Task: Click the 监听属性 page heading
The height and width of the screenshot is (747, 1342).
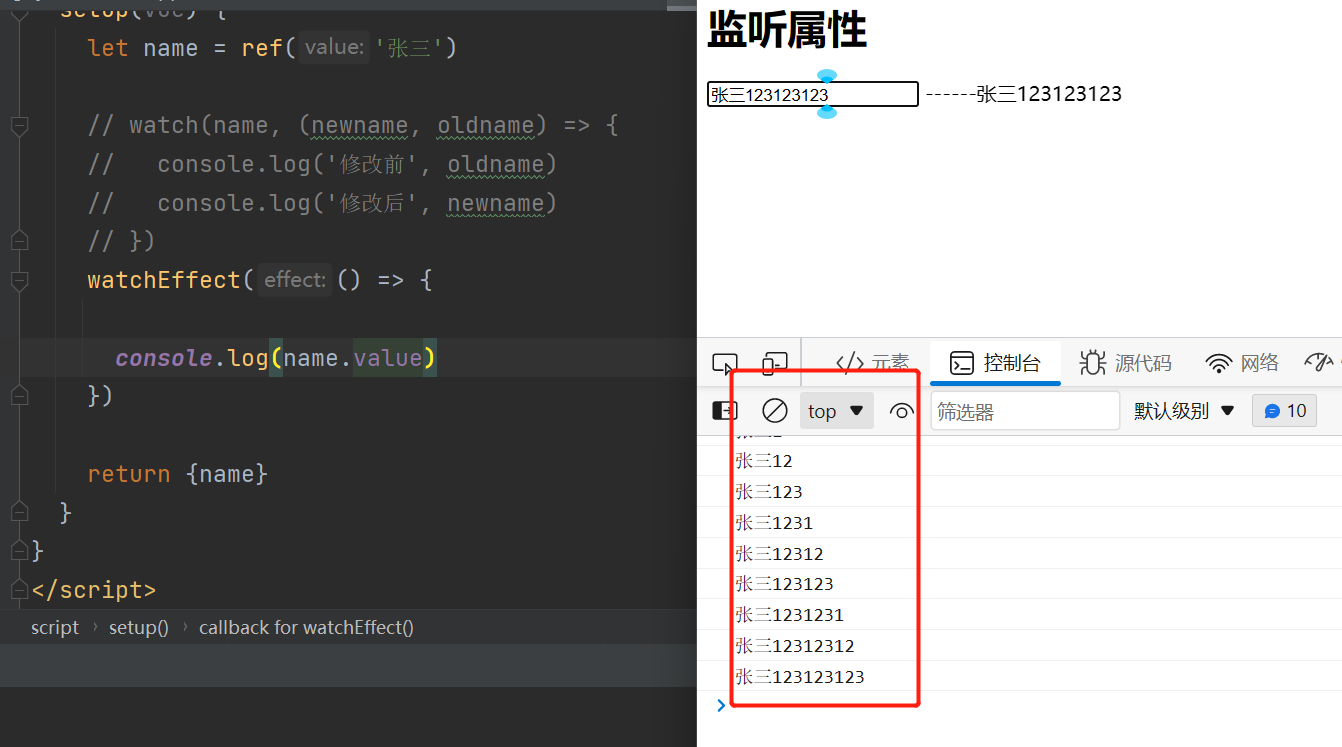Action: (787, 29)
